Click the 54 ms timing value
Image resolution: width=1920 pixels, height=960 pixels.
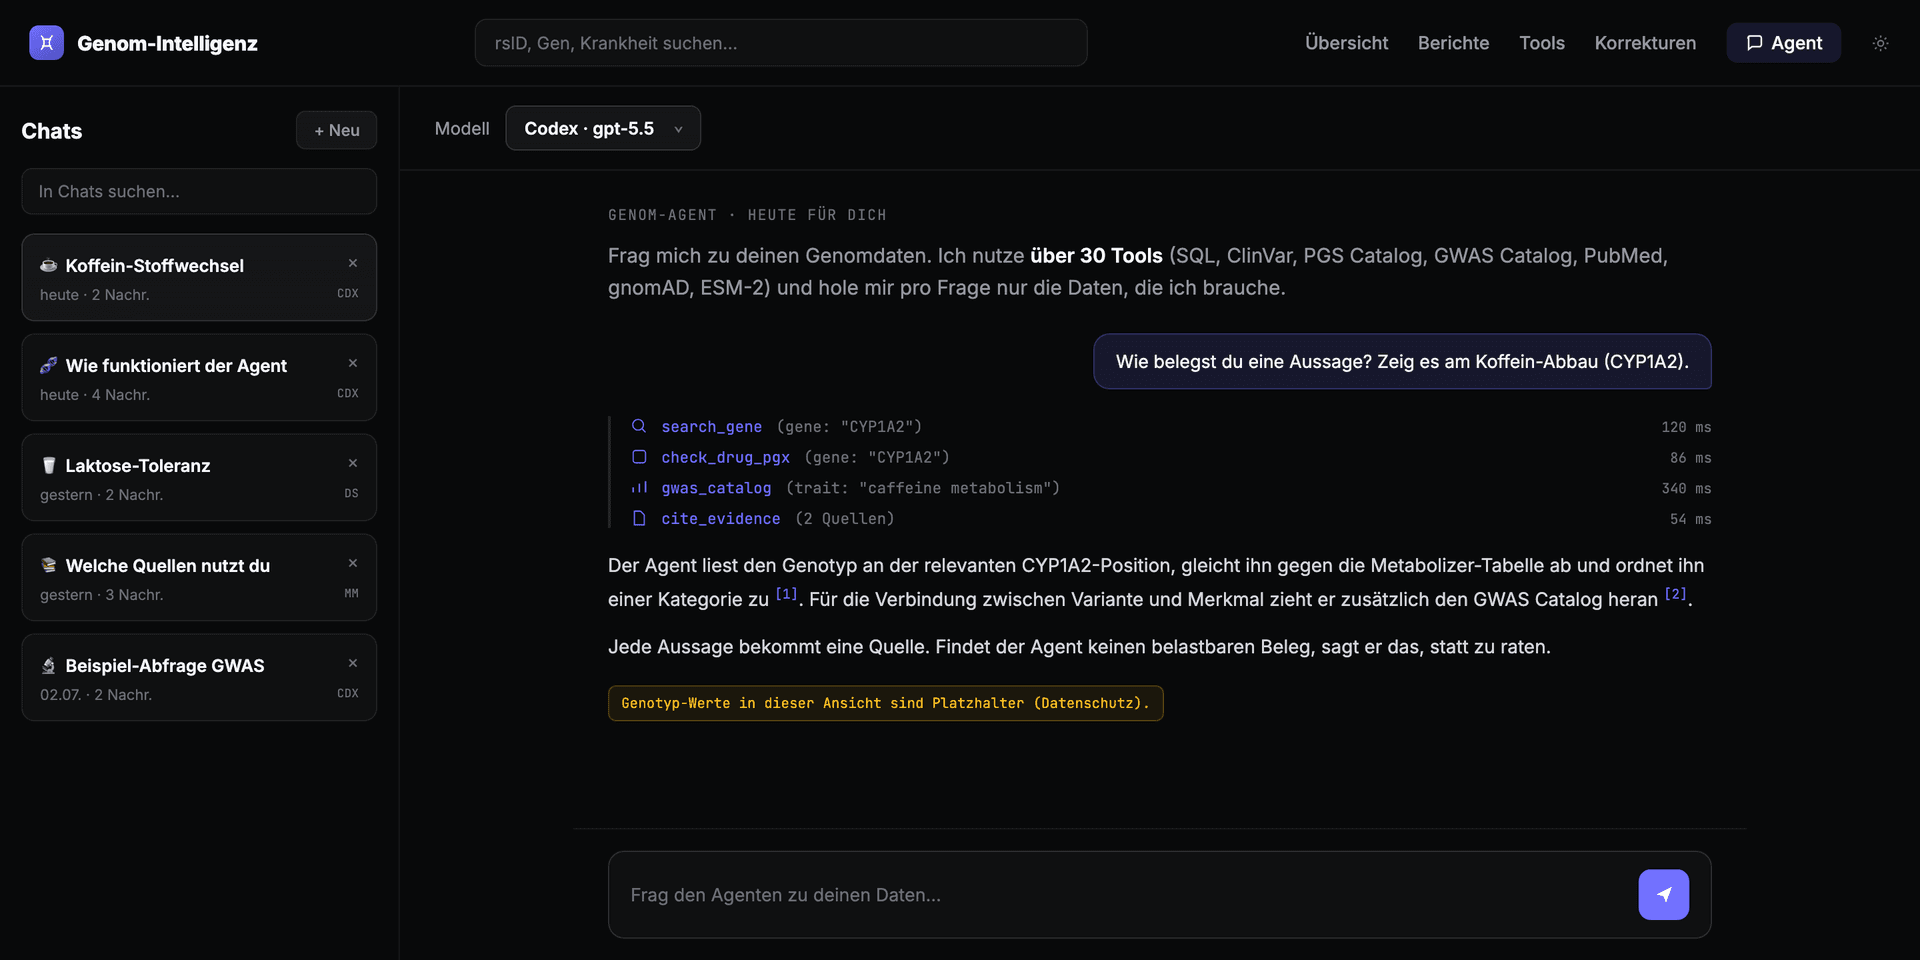coord(1690,519)
